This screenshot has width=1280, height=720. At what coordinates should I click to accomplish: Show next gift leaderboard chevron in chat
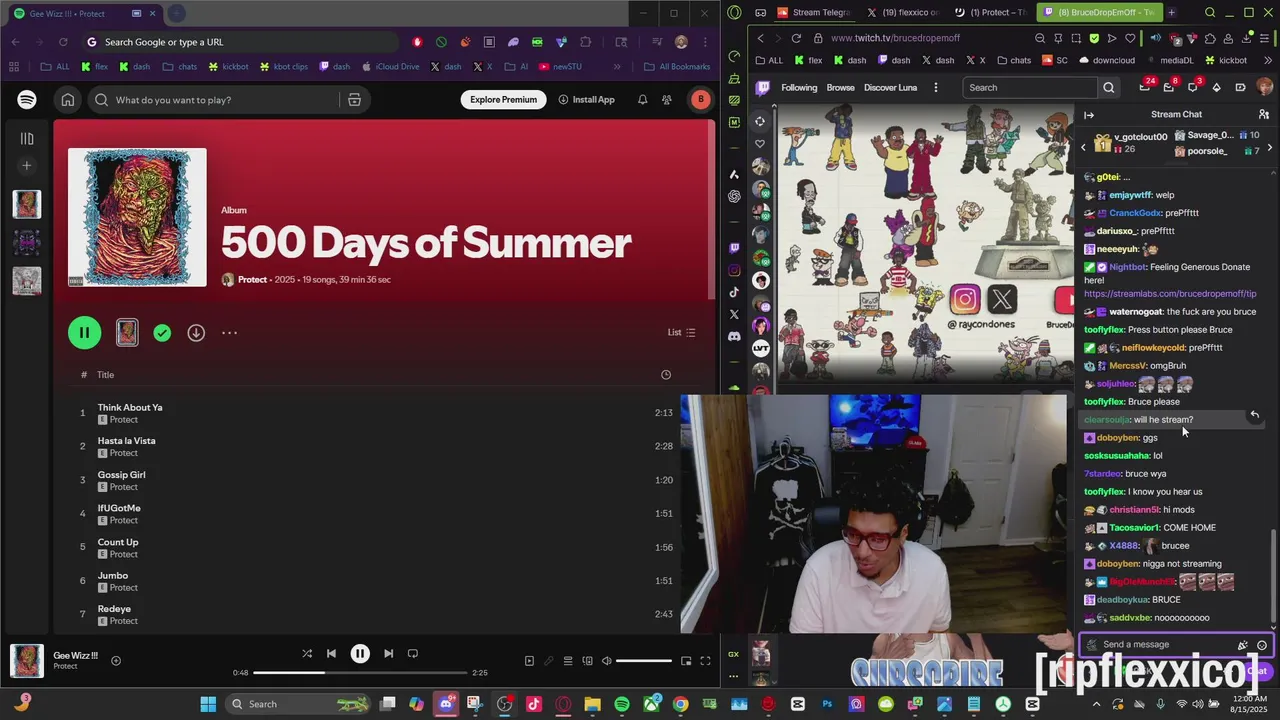[x=1270, y=148]
